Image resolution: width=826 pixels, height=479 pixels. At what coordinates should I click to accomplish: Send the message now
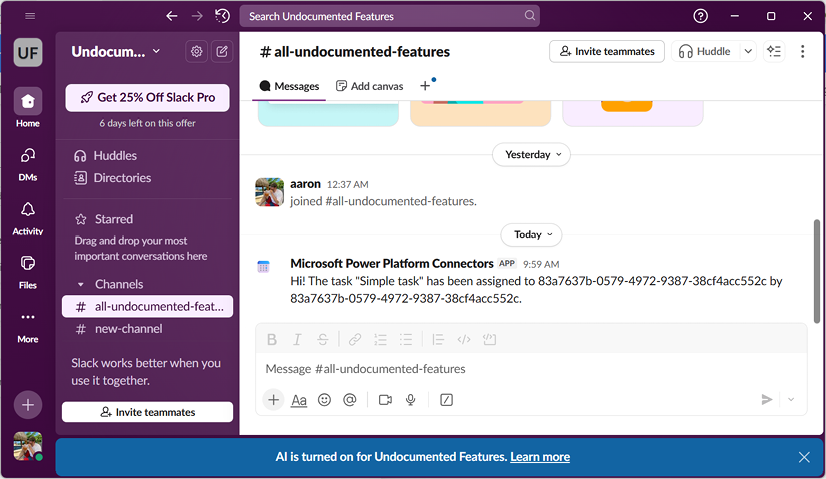pos(767,399)
